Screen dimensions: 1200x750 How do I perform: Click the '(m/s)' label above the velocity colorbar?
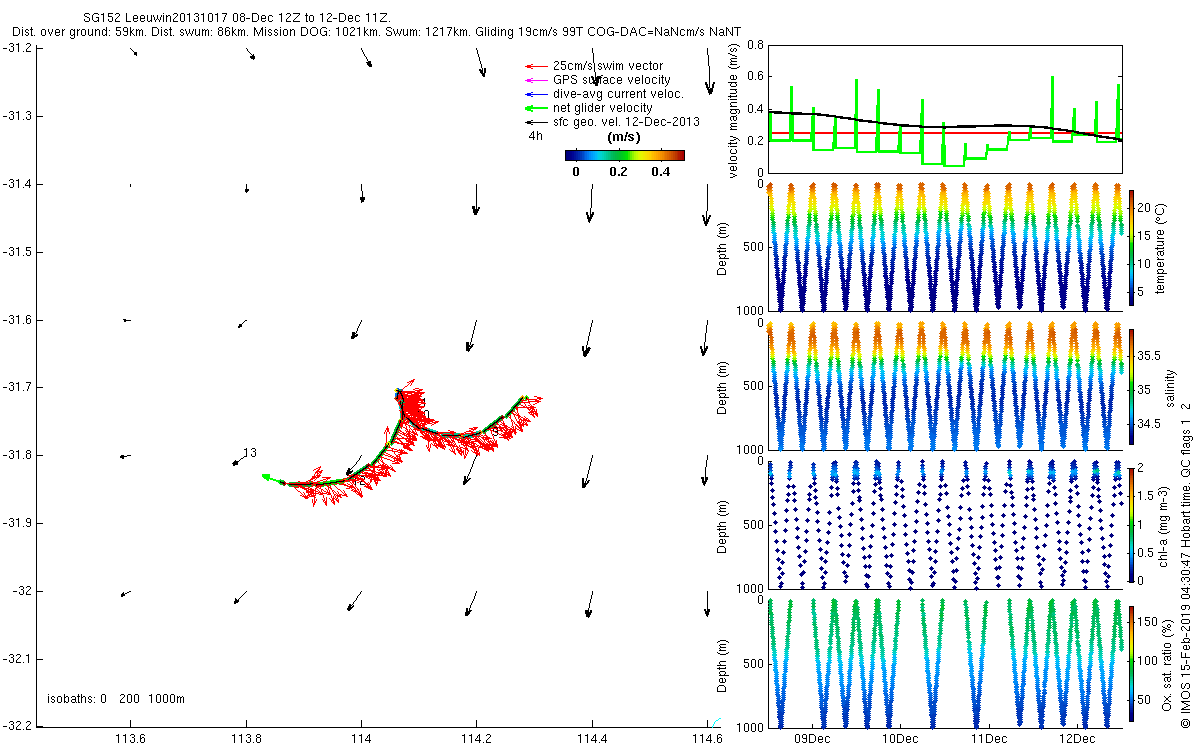pyautogui.click(x=625, y=138)
